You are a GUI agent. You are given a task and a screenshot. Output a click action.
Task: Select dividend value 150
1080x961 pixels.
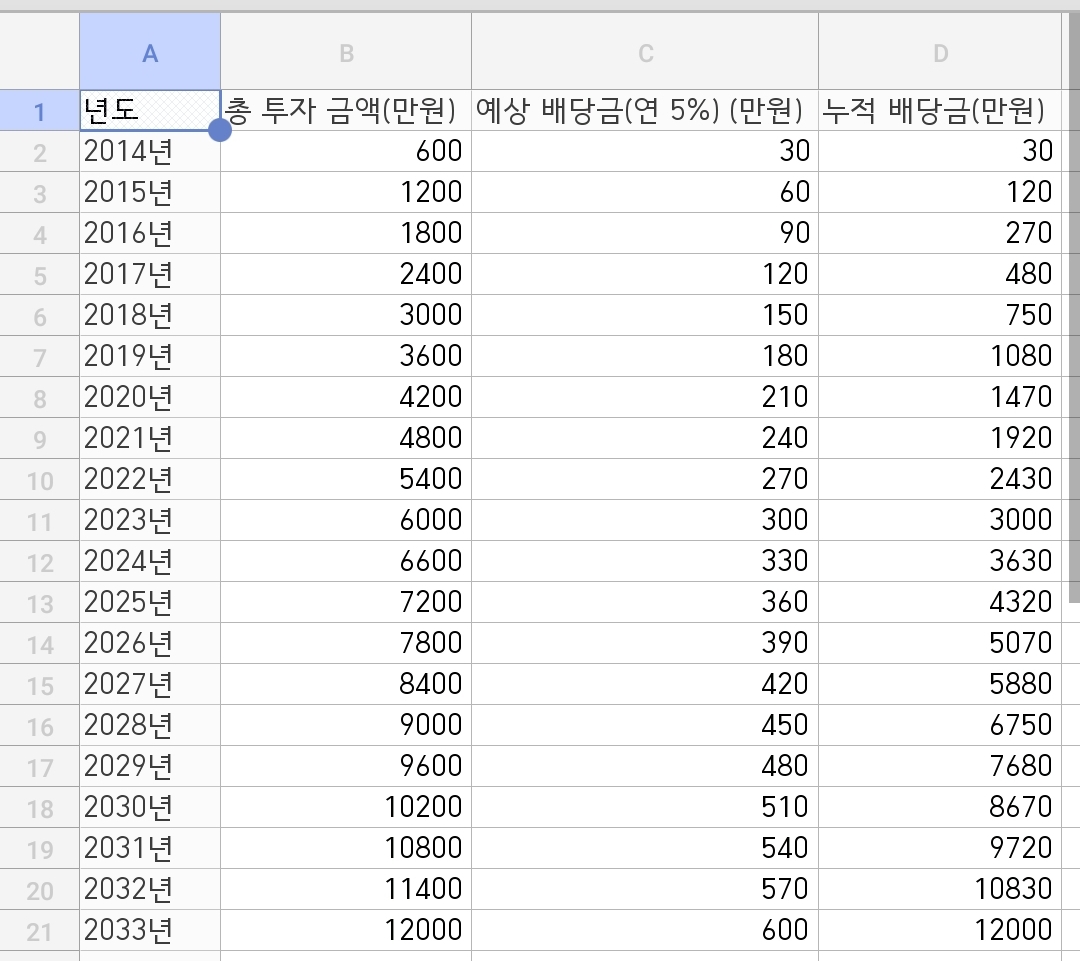pos(645,316)
